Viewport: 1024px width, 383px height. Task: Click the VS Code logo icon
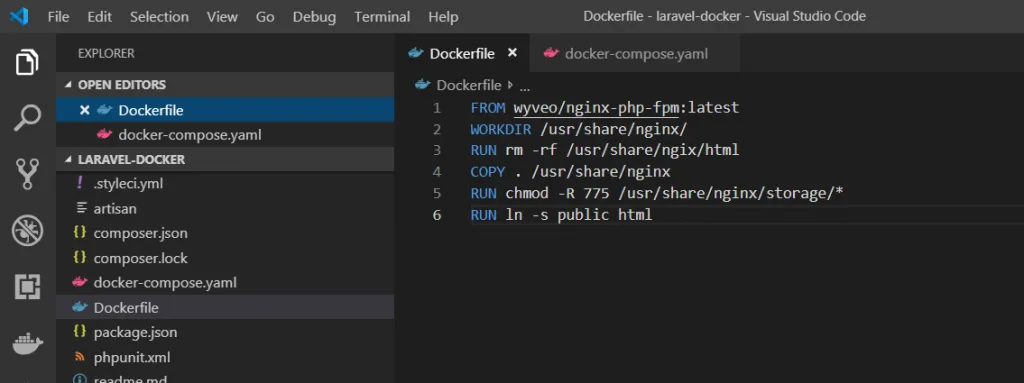click(x=19, y=16)
